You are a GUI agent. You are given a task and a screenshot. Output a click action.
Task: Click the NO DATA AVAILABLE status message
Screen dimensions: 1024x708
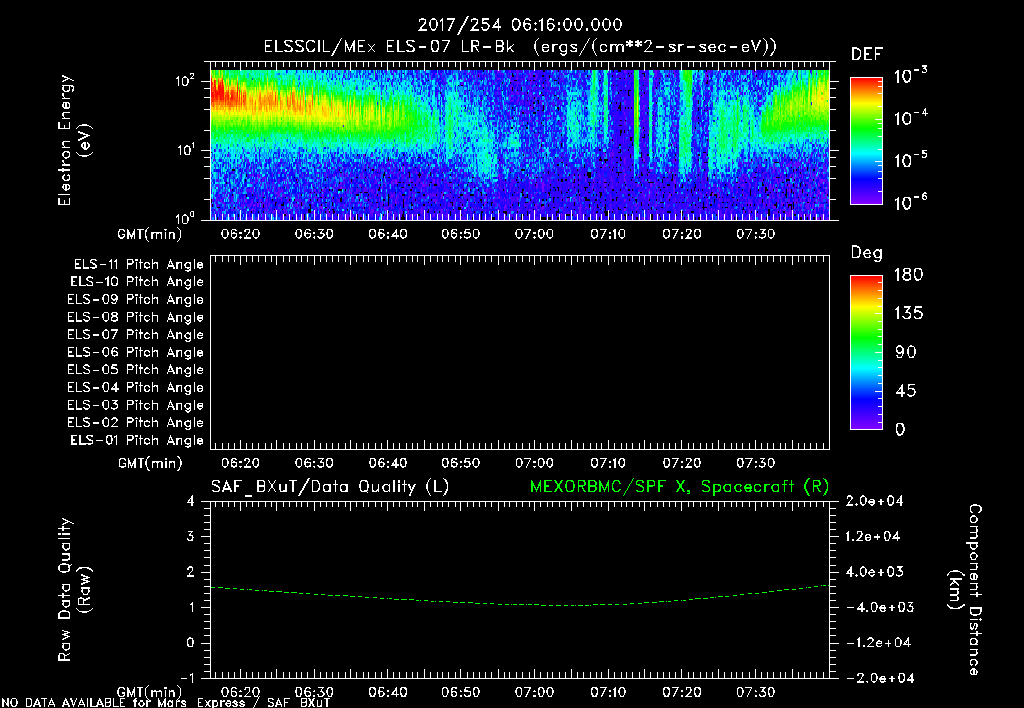(166, 702)
